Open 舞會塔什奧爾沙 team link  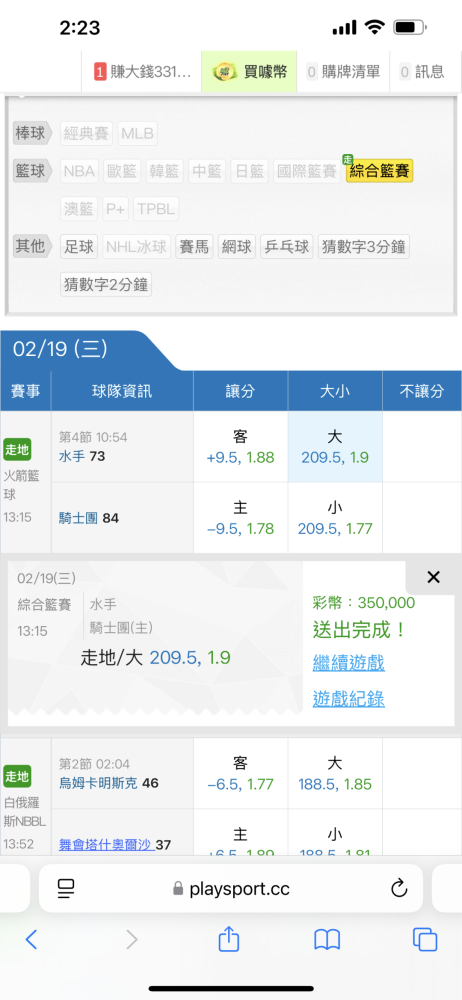point(106,844)
